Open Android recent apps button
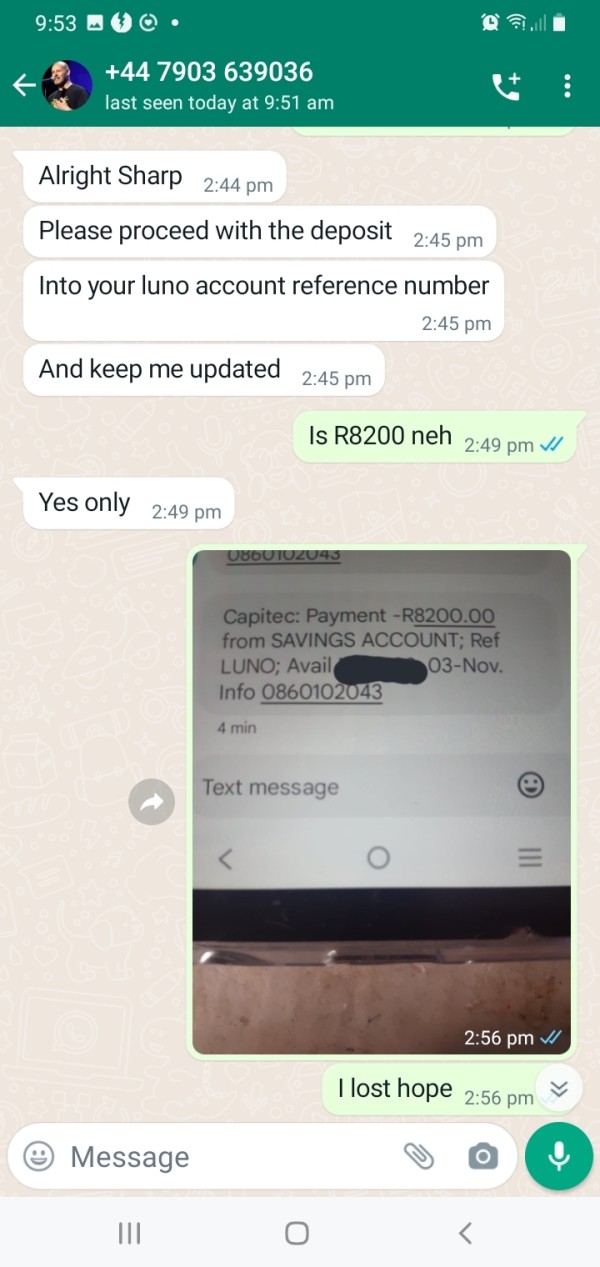 coord(130,1233)
